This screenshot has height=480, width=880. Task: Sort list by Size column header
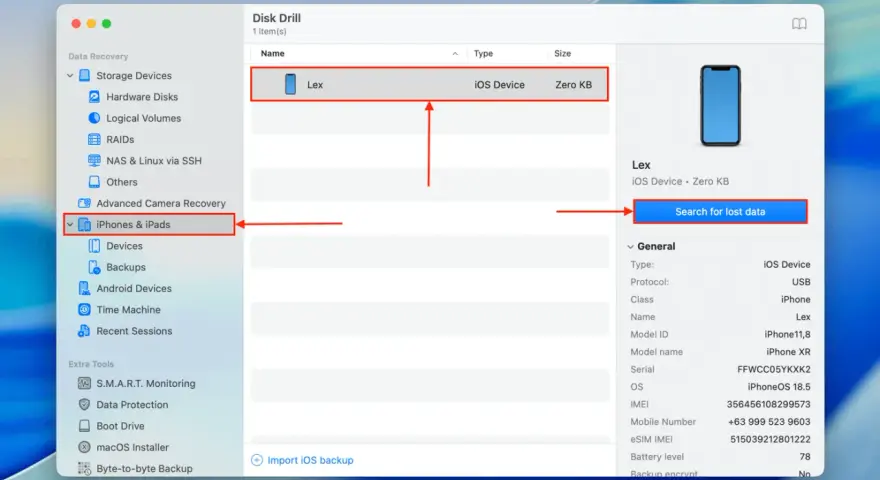point(562,54)
